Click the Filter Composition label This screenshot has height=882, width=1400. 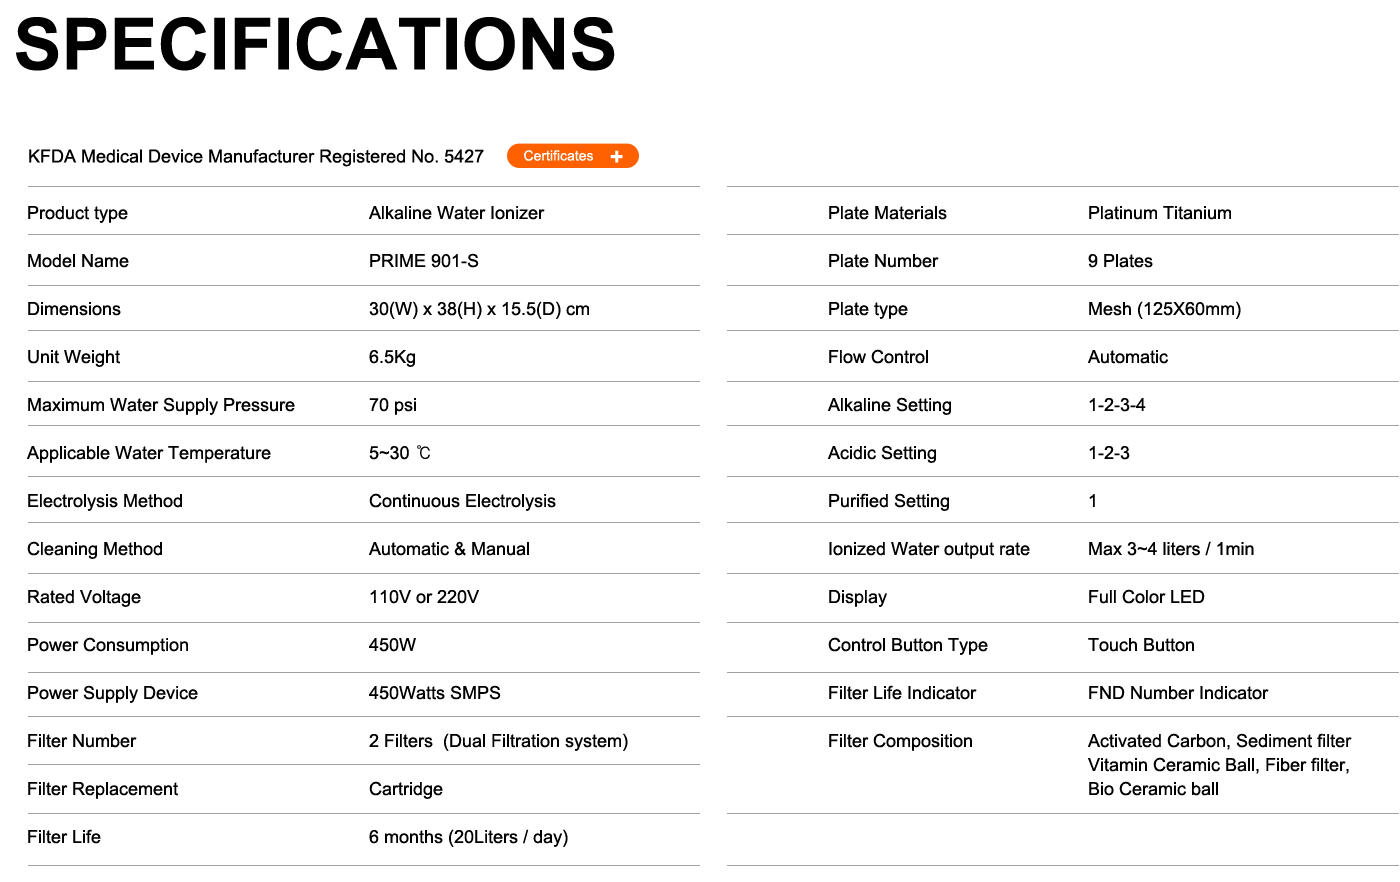[900, 741]
